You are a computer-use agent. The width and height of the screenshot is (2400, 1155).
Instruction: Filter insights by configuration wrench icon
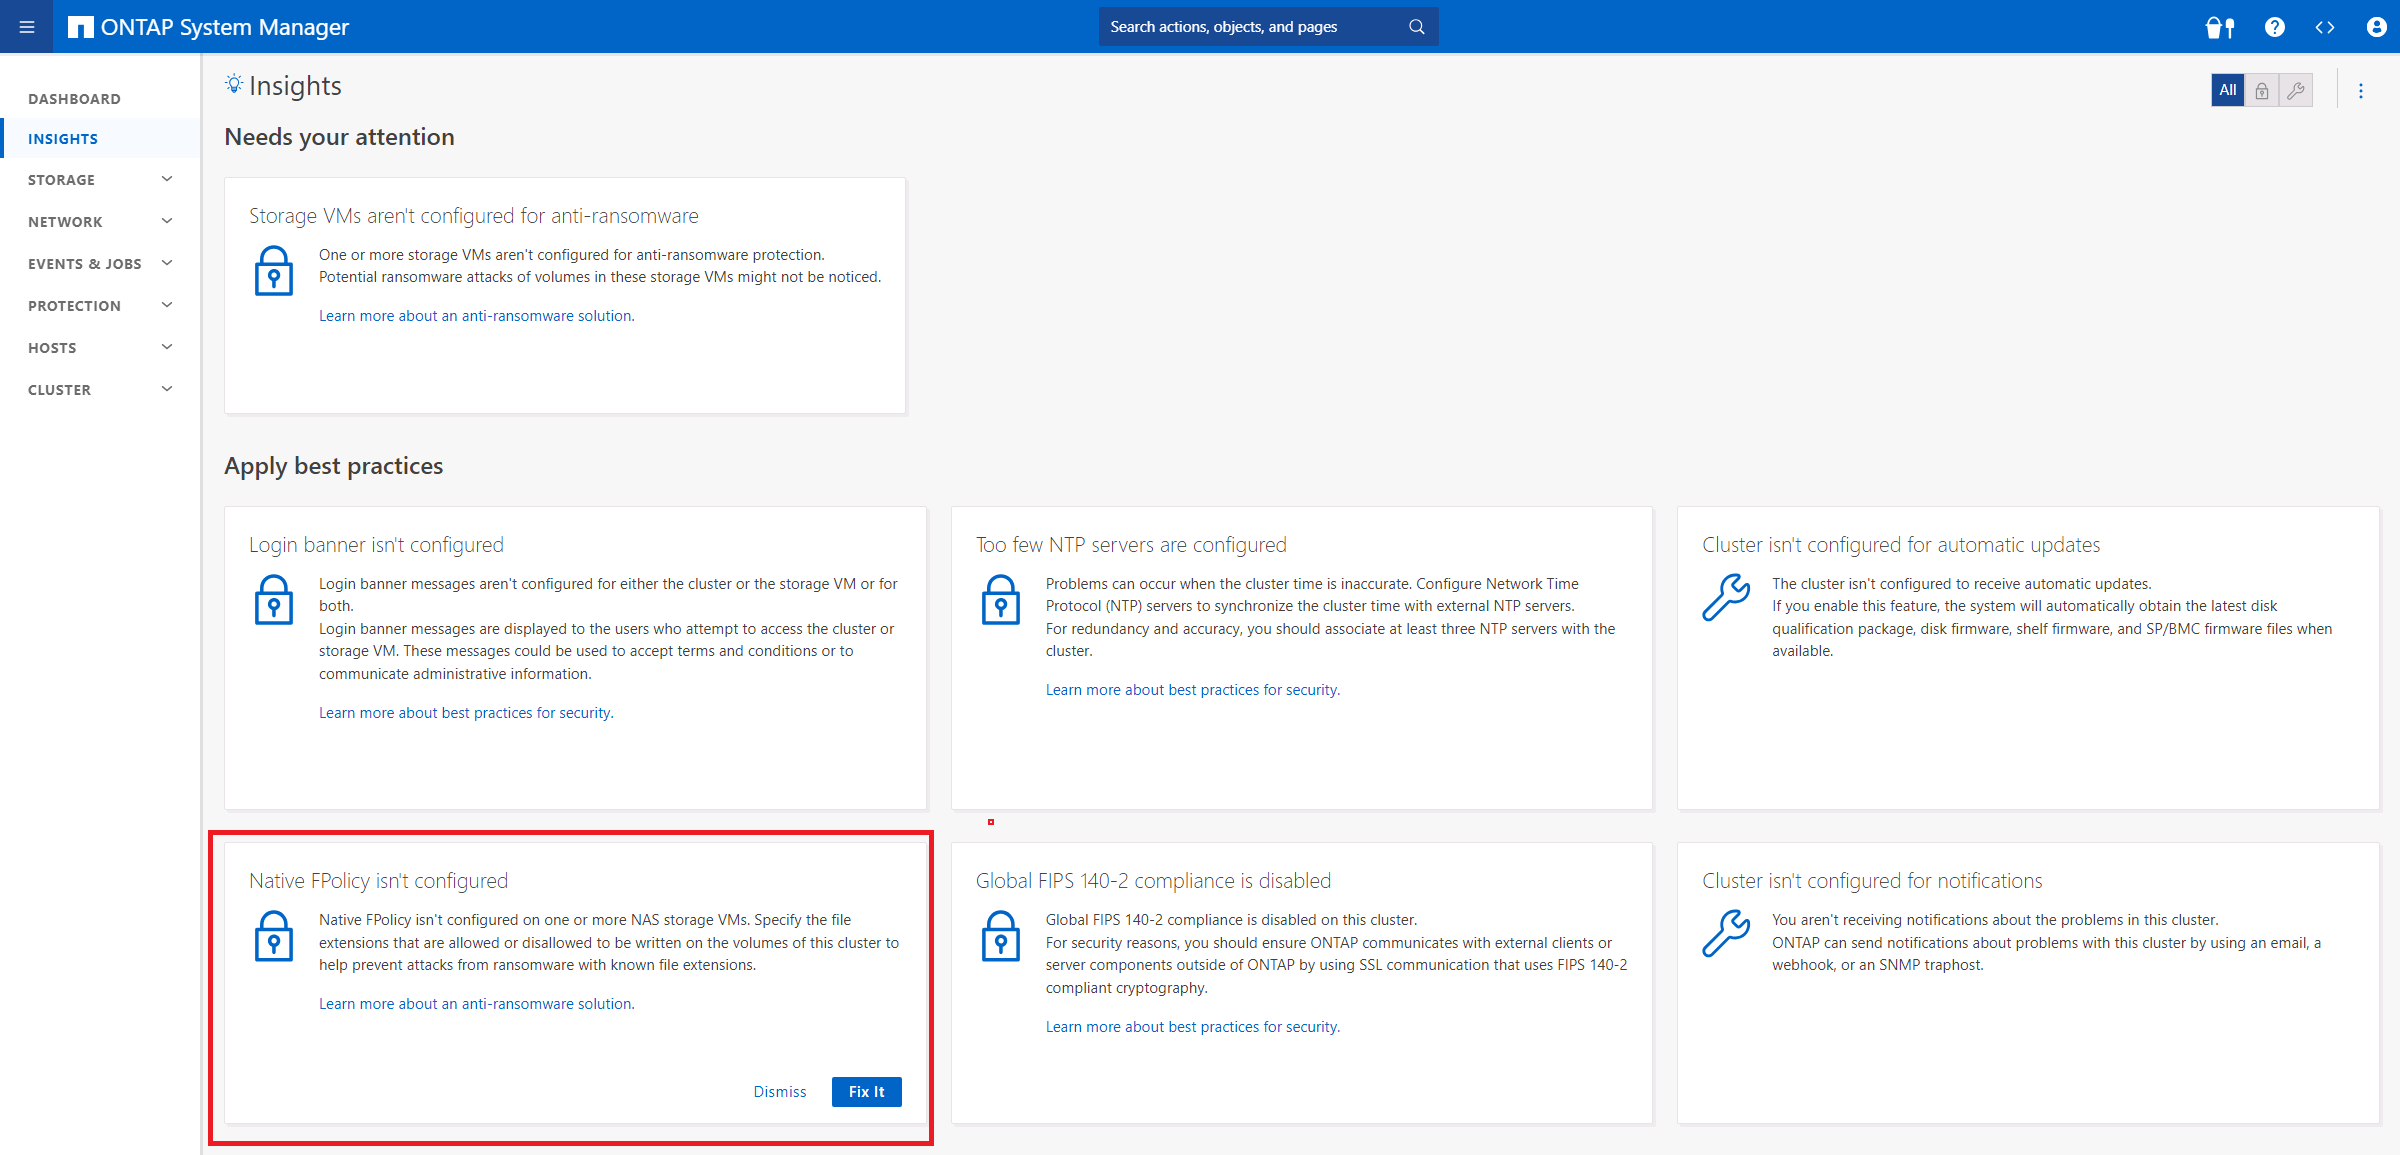[x=2296, y=91]
